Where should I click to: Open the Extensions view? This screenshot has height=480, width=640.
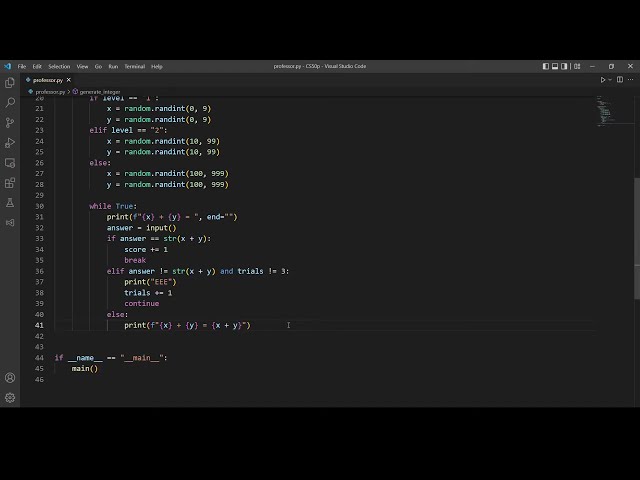point(10,183)
